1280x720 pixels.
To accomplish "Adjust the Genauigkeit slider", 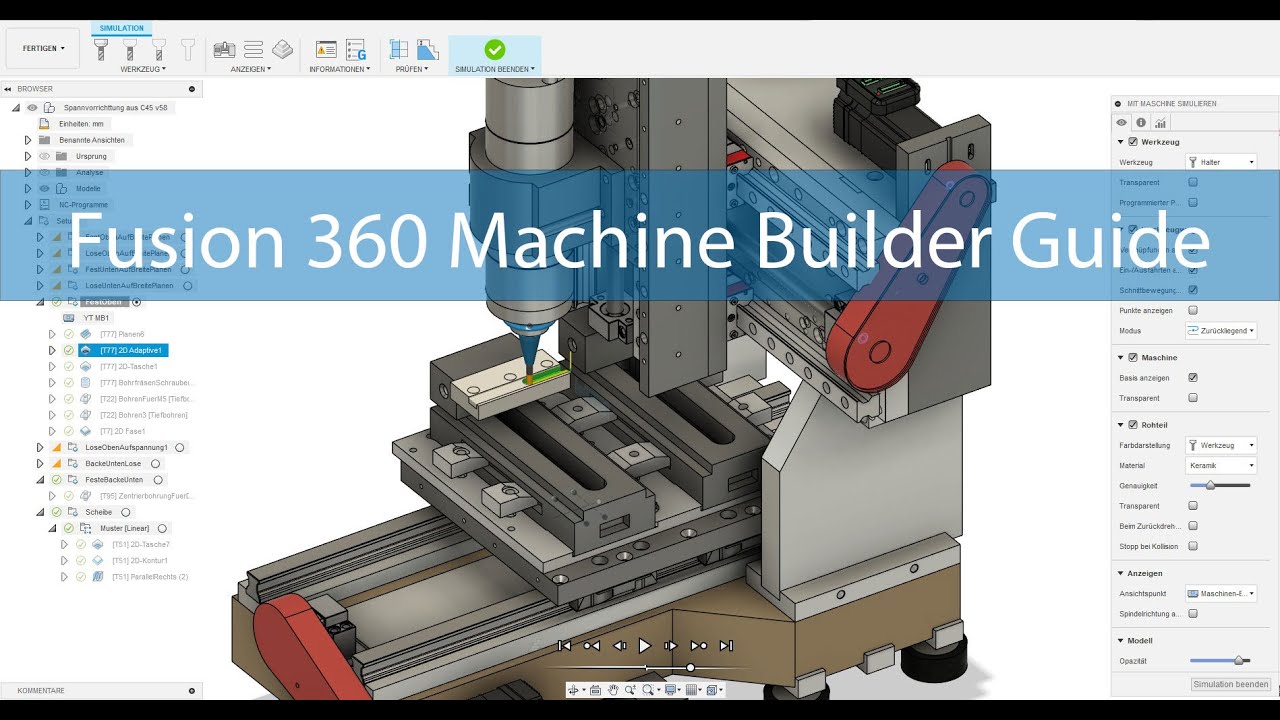I will click(1210, 485).
